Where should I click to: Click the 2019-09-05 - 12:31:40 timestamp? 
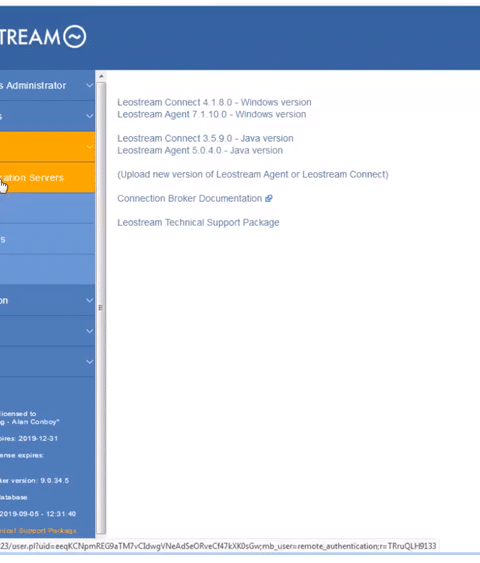(x=38, y=514)
